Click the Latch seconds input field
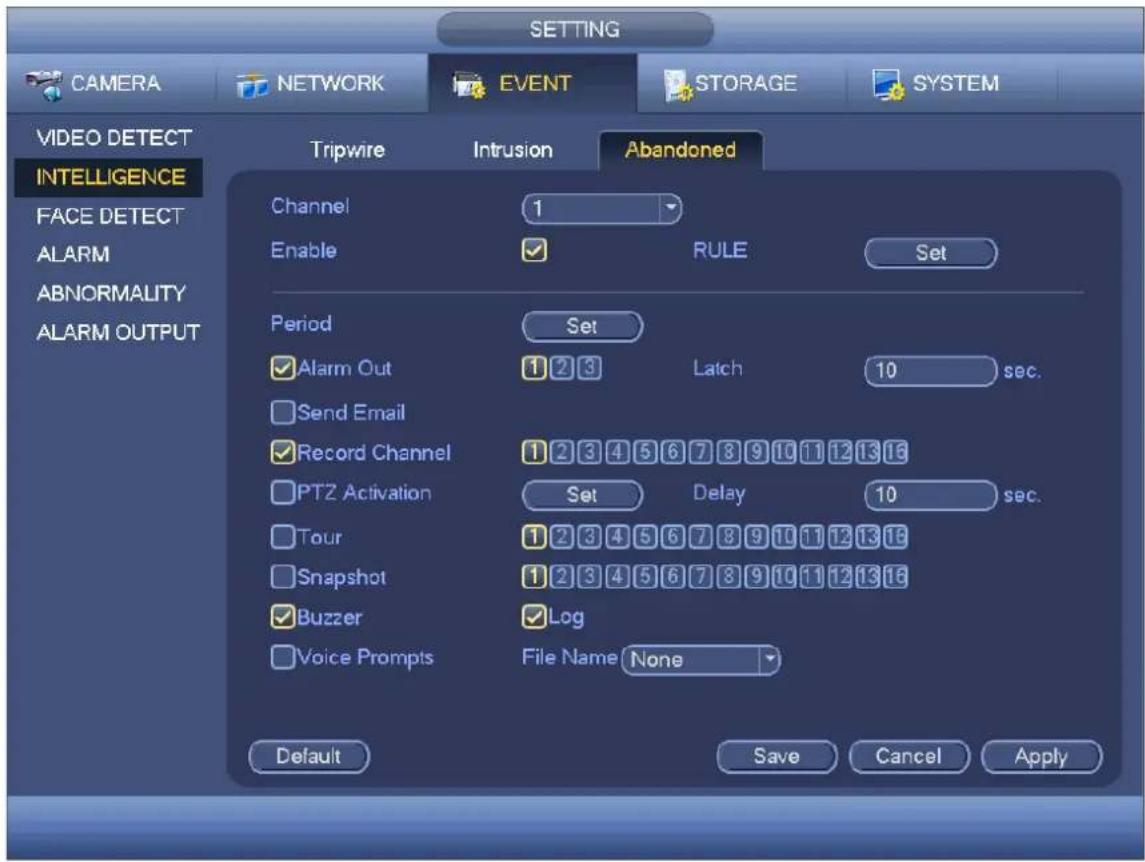This screenshot has width=1145, height=862. point(930,370)
